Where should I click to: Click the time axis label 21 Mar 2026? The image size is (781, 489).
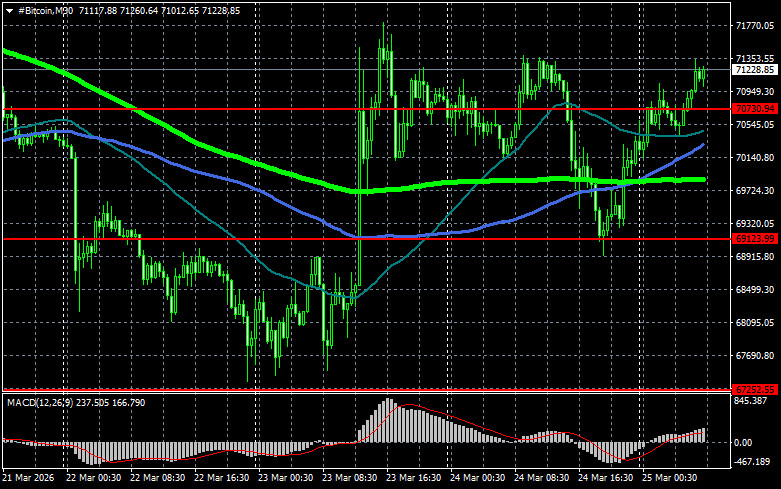coord(28,478)
